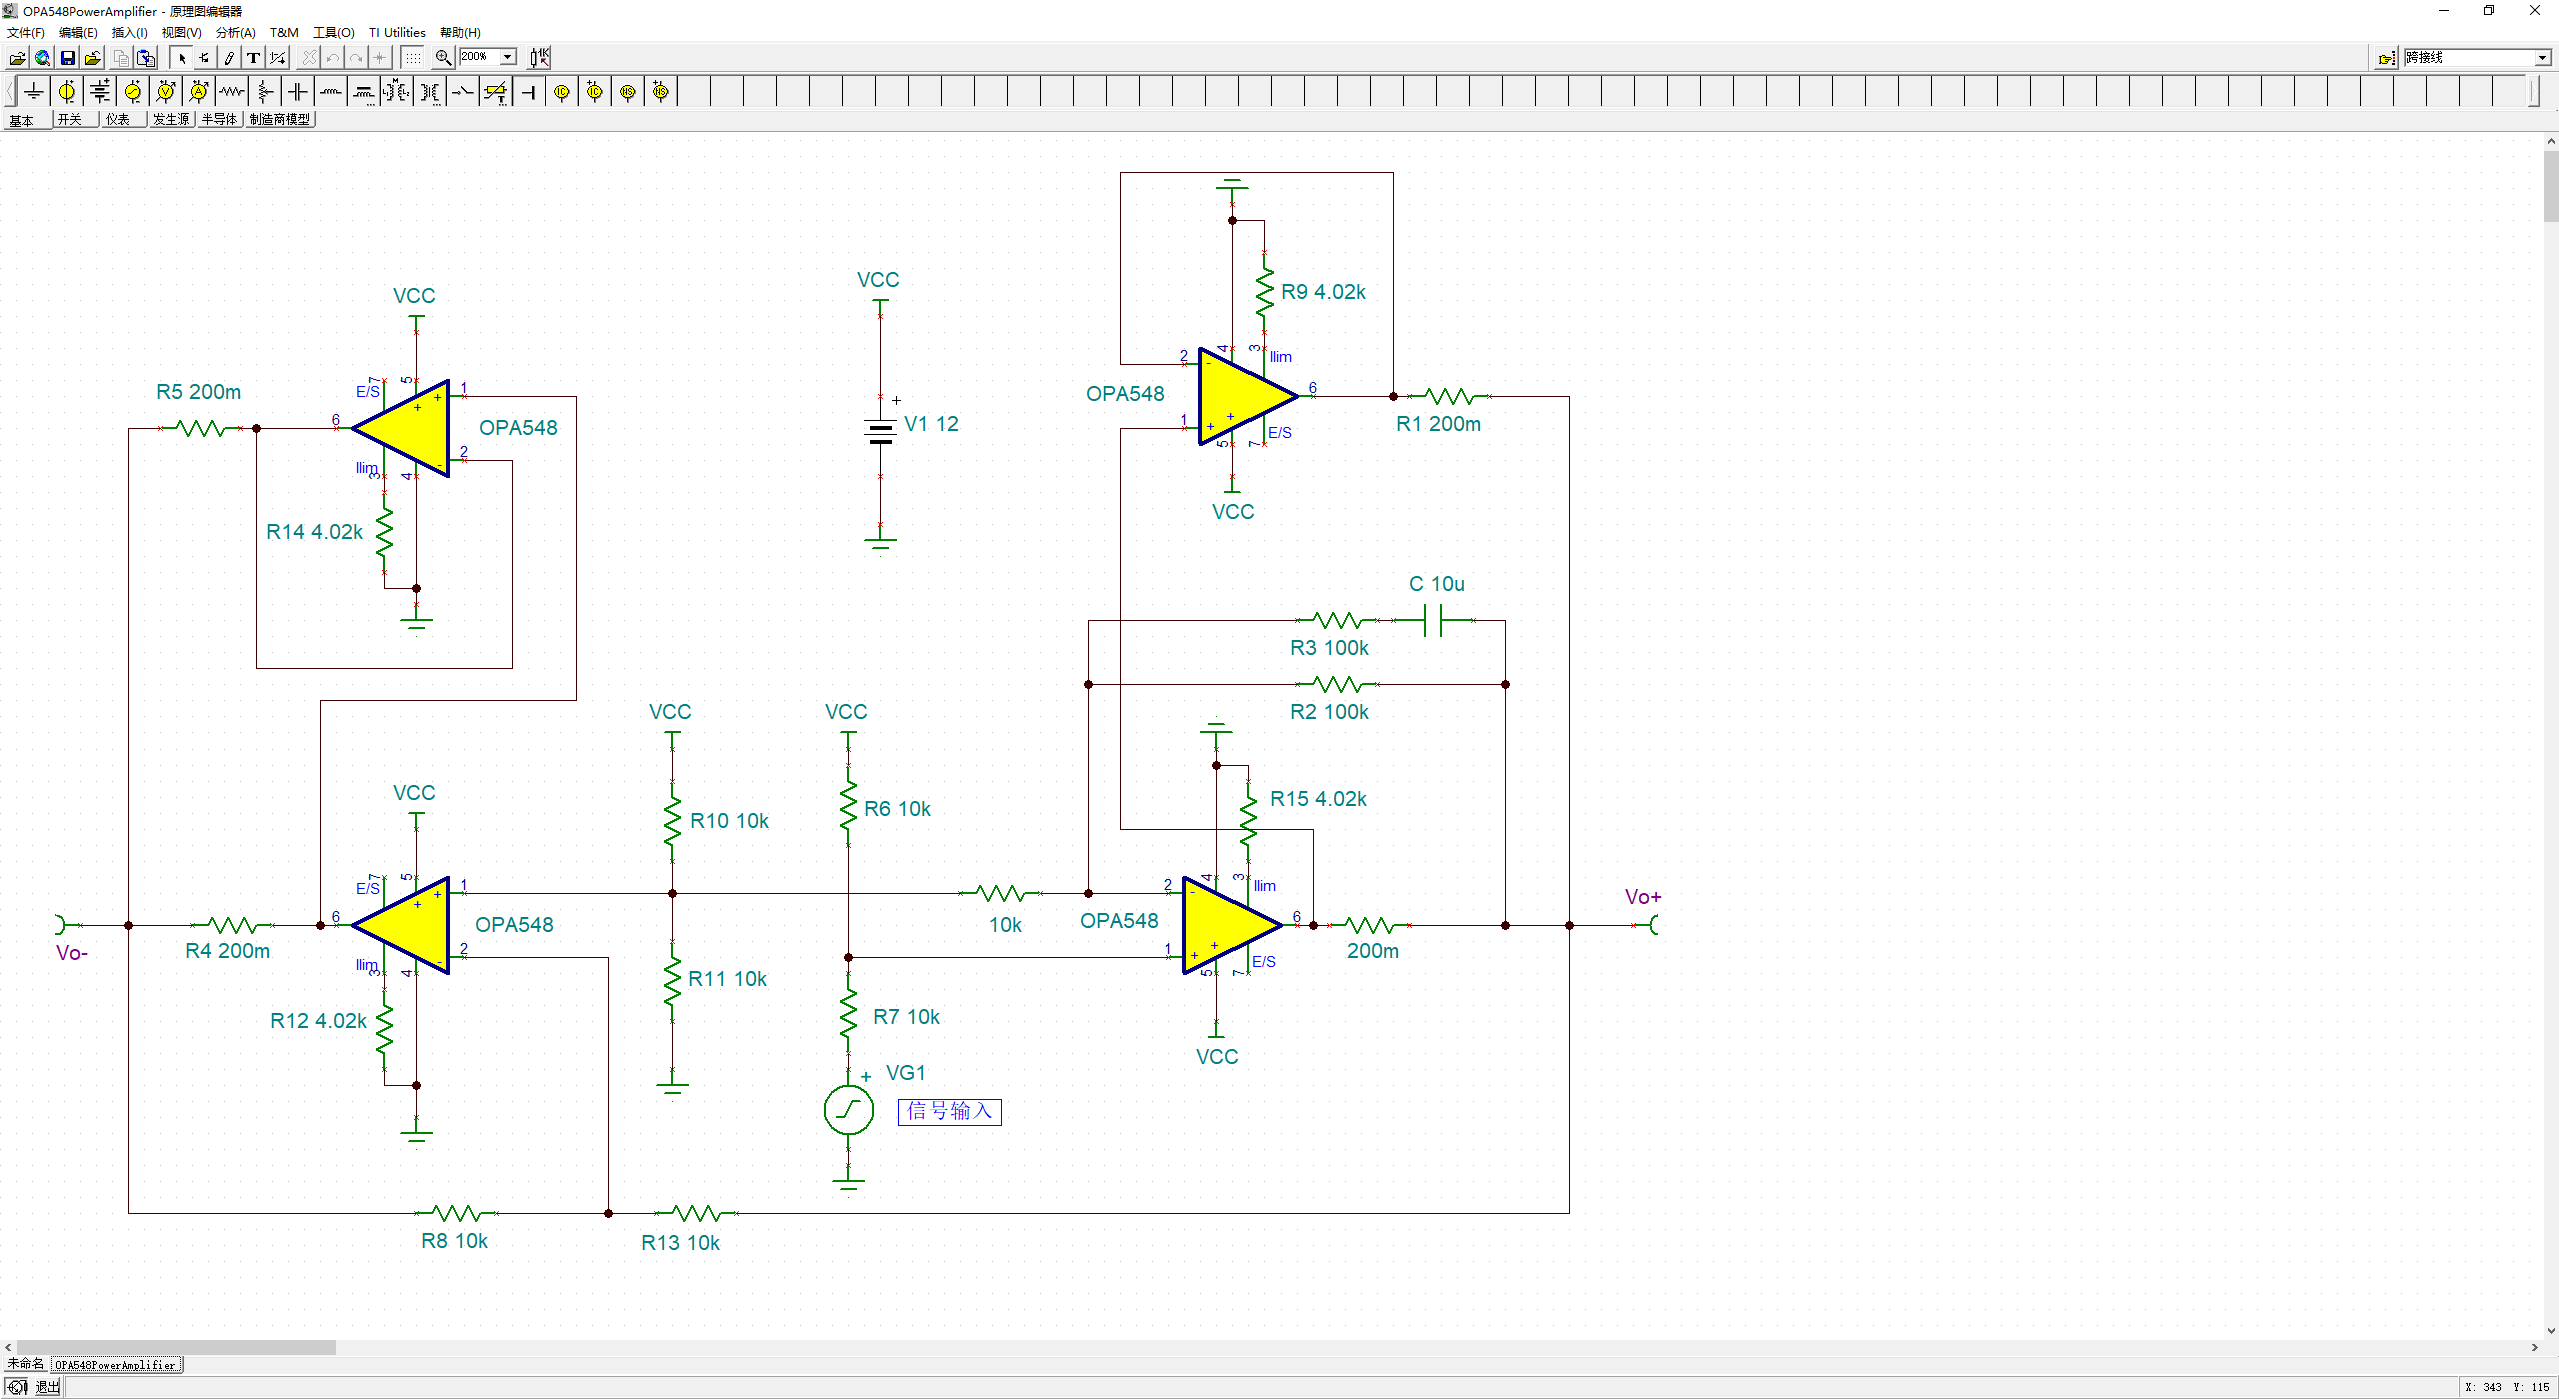Toggle the switch component tool
The image size is (2559, 1399).
pos(463,92)
